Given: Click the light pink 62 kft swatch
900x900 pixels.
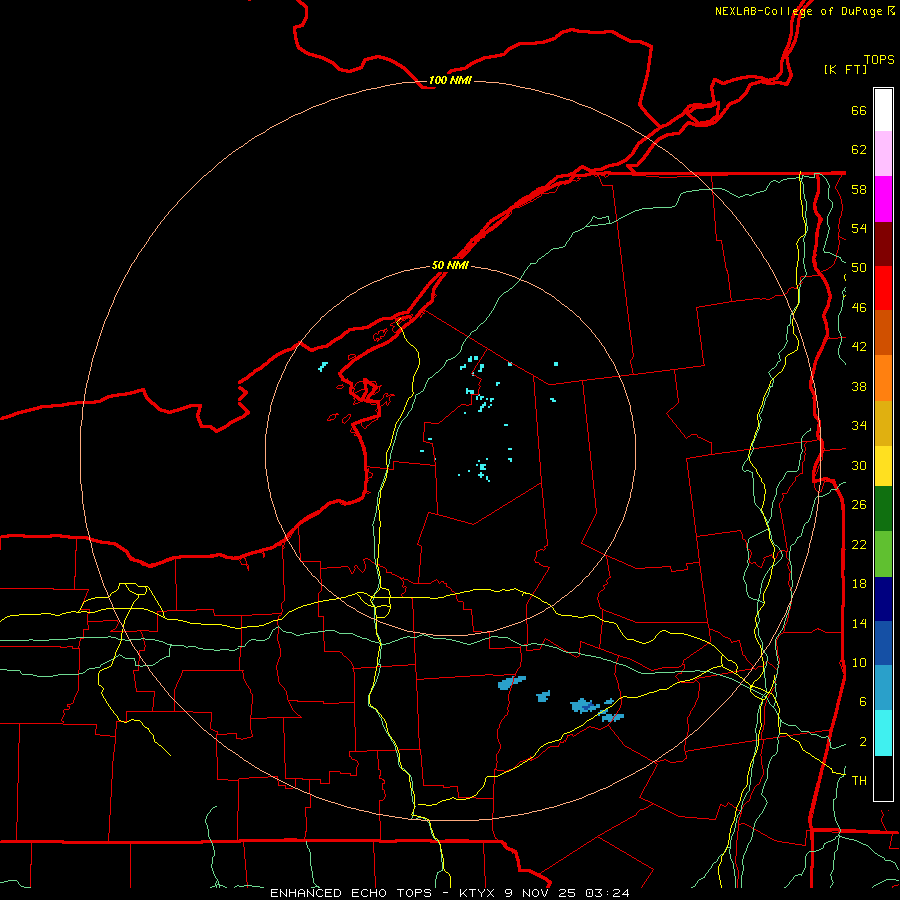Looking at the screenshot, I should 883,154.
